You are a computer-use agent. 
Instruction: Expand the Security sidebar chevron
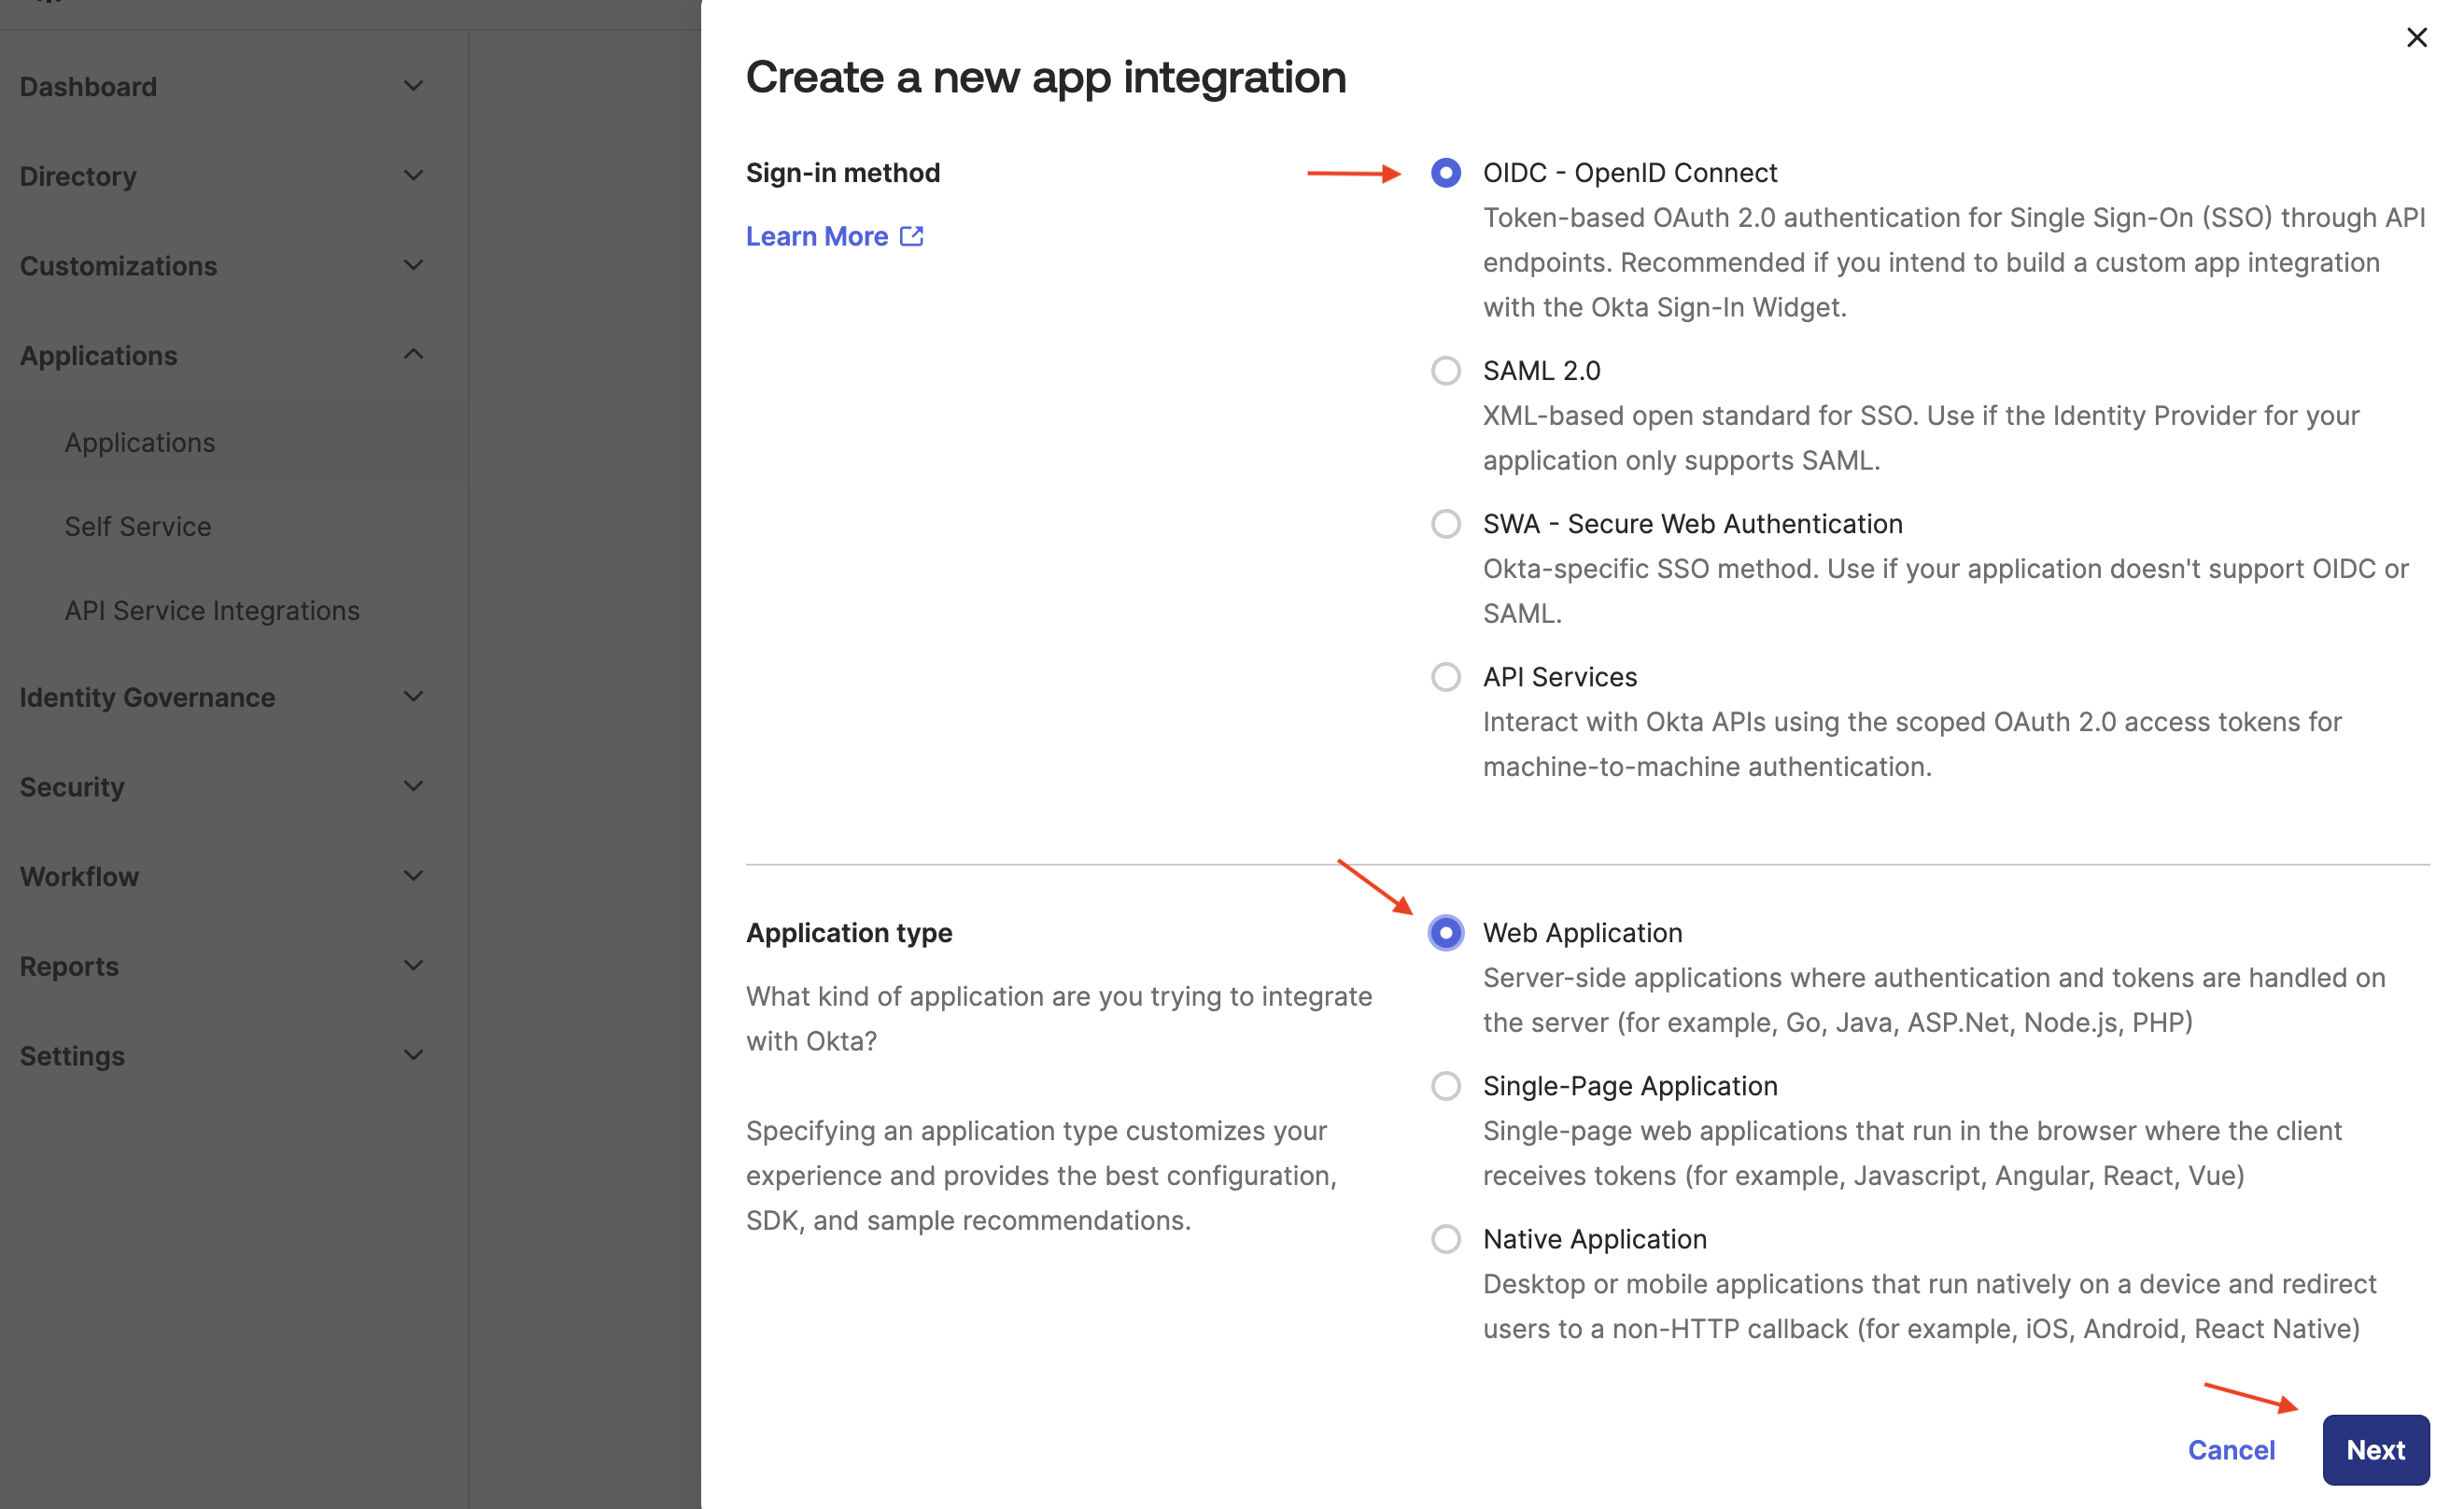click(413, 787)
